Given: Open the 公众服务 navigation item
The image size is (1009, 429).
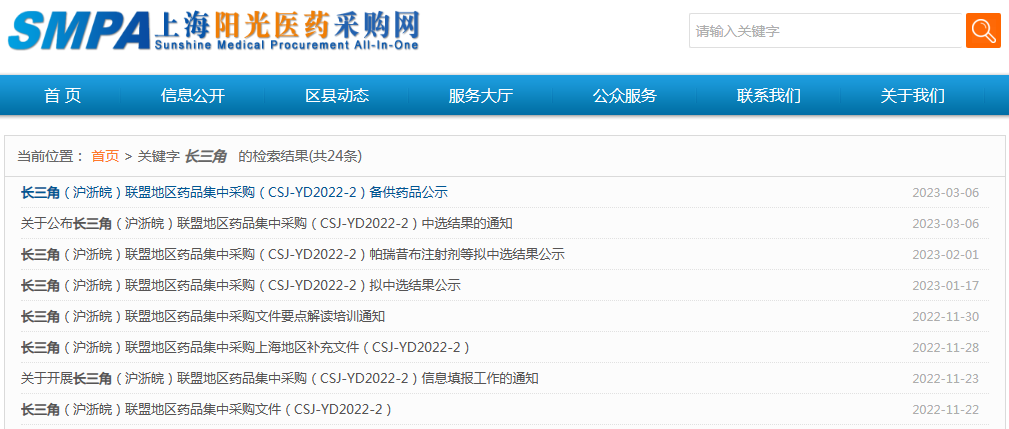Looking at the screenshot, I should pyautogui.click(x=625, y=96).
